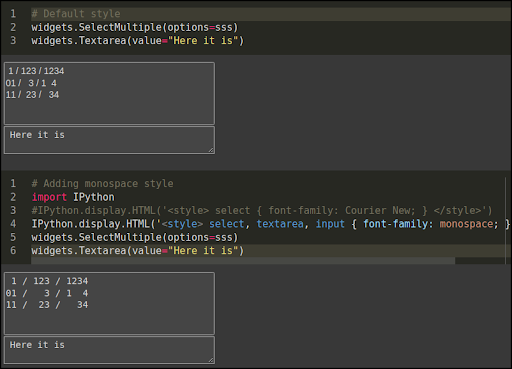Click the horizontal scrollbar of second code cell
The width and height of the screenshot is (512, 369).
click(x=243, y=261)
